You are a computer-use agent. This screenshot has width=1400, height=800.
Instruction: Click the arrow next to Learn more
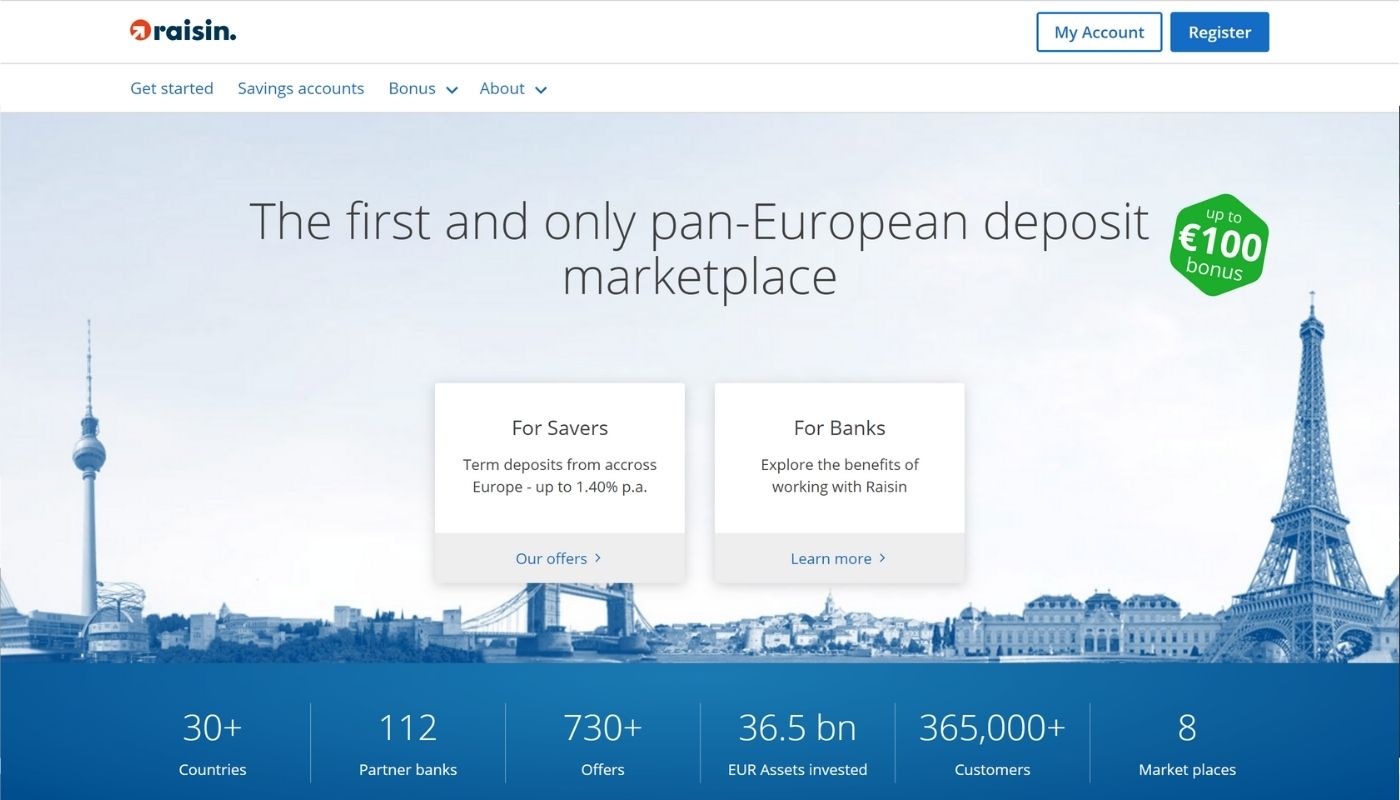(x=882, y=558)
